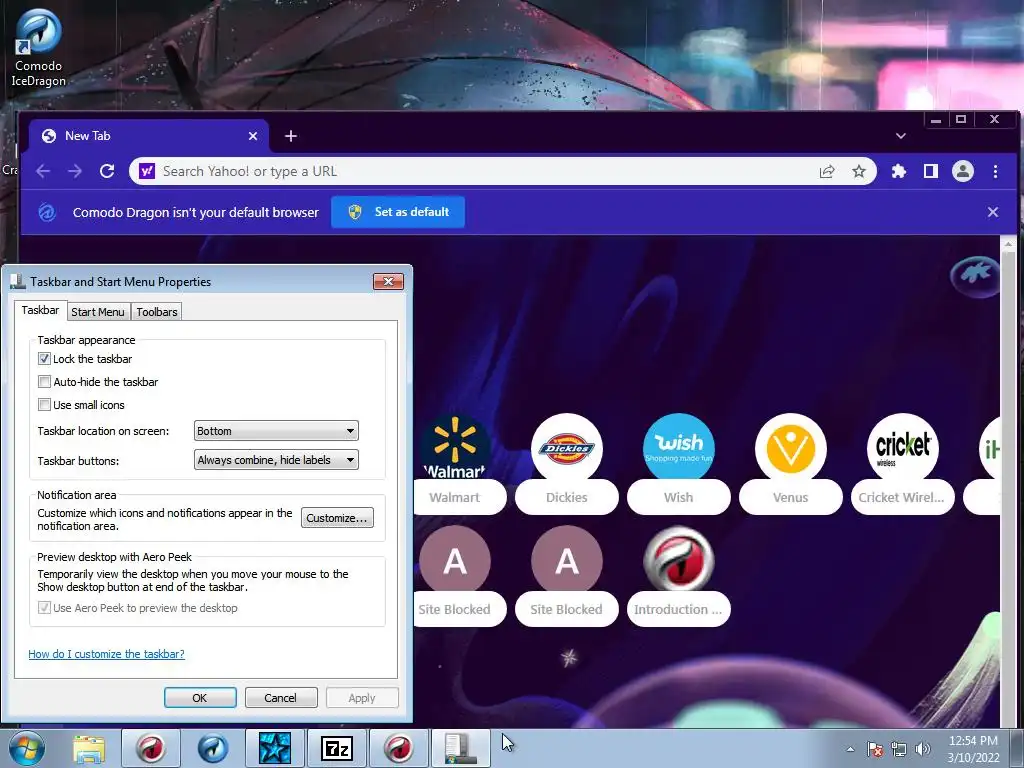The image size is (1024, 768).
Task: Open the Venus shortcut tile
Action: pos(790,464)
